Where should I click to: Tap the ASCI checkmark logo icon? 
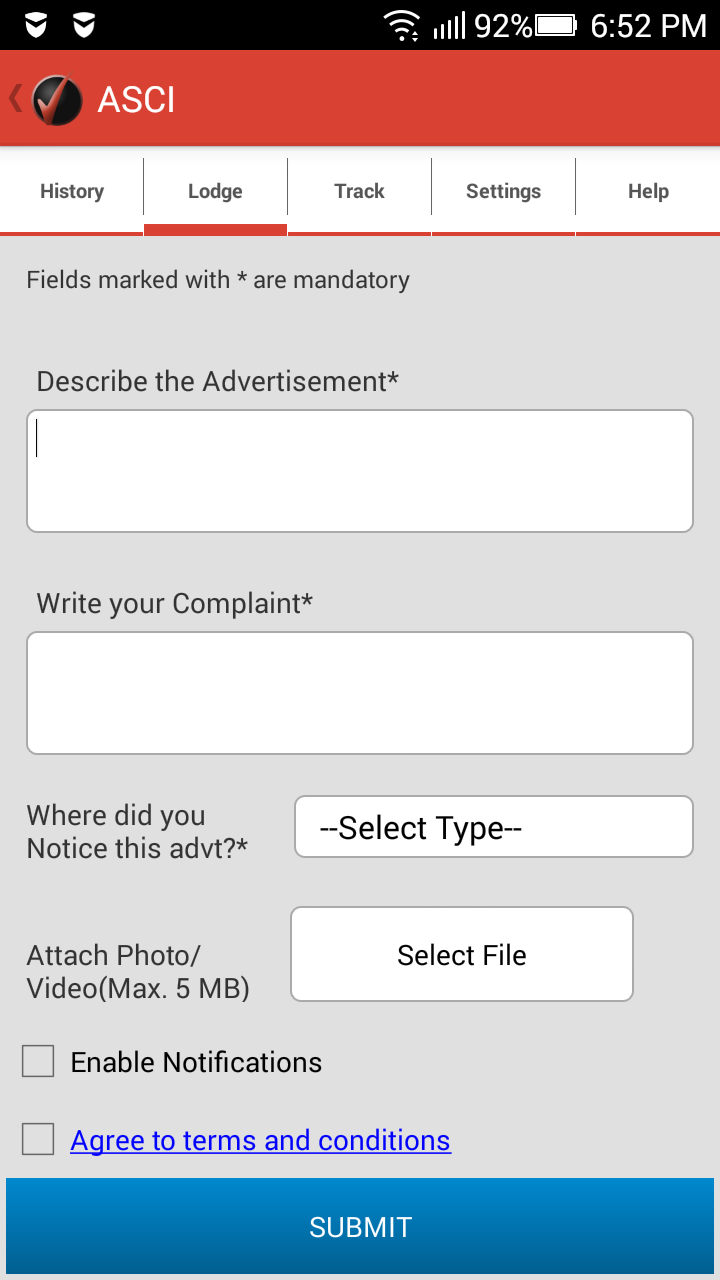pos(57,100)
